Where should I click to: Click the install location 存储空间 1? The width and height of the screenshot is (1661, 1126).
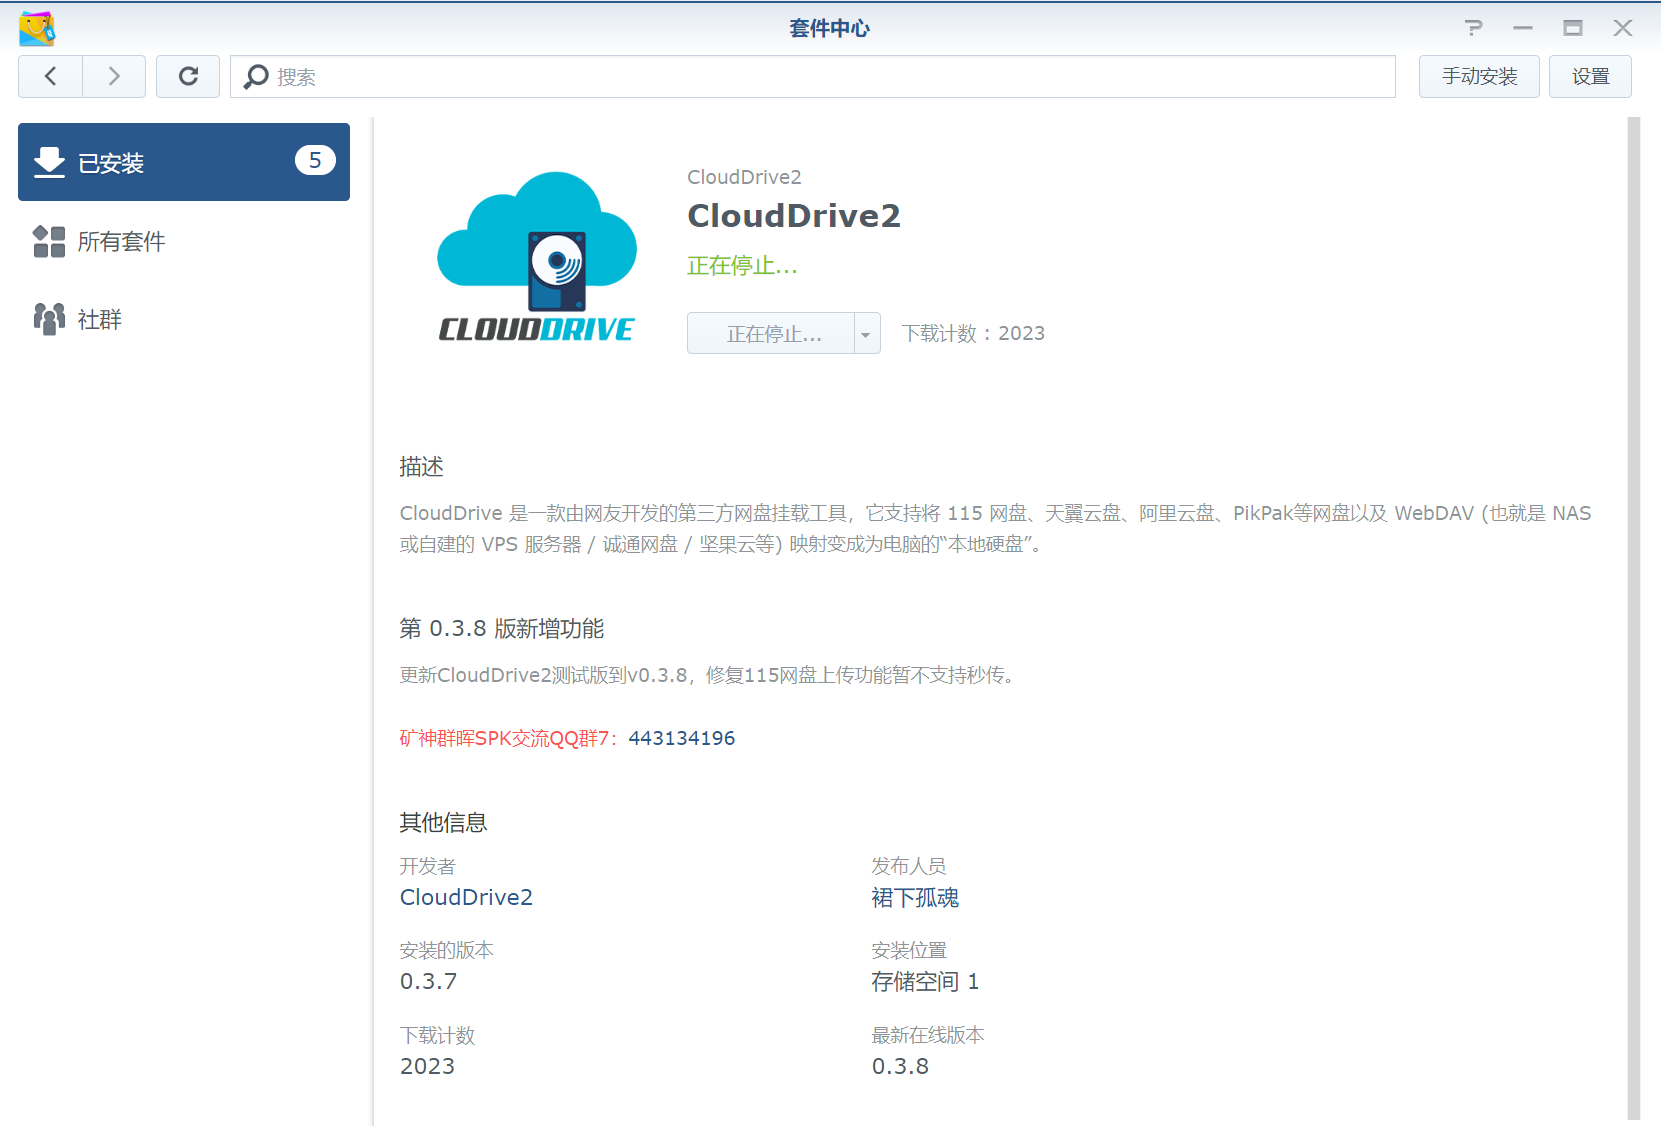tap(925, 982)
